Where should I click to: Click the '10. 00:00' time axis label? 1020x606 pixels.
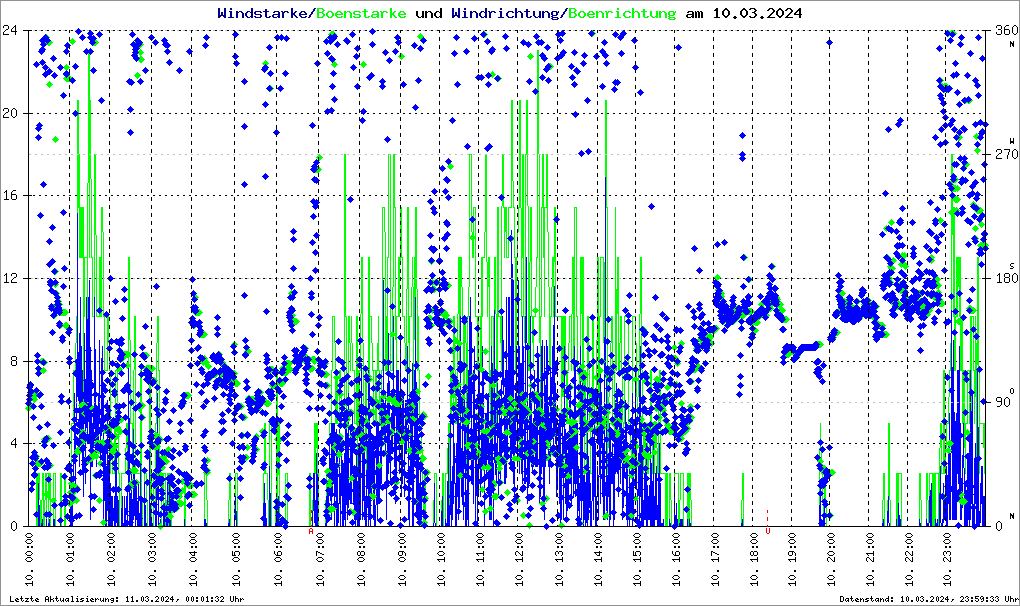point(31,561)
